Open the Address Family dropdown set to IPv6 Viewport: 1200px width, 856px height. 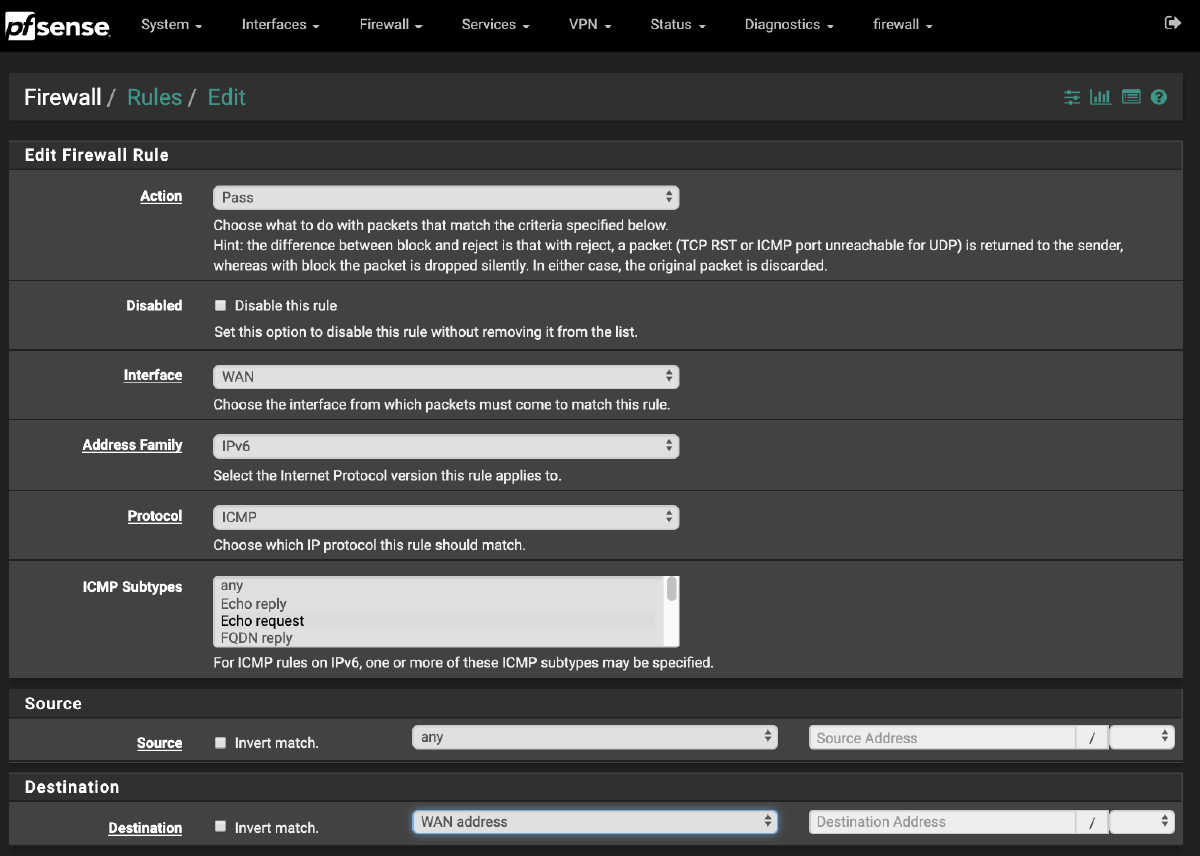coord(445,446)
